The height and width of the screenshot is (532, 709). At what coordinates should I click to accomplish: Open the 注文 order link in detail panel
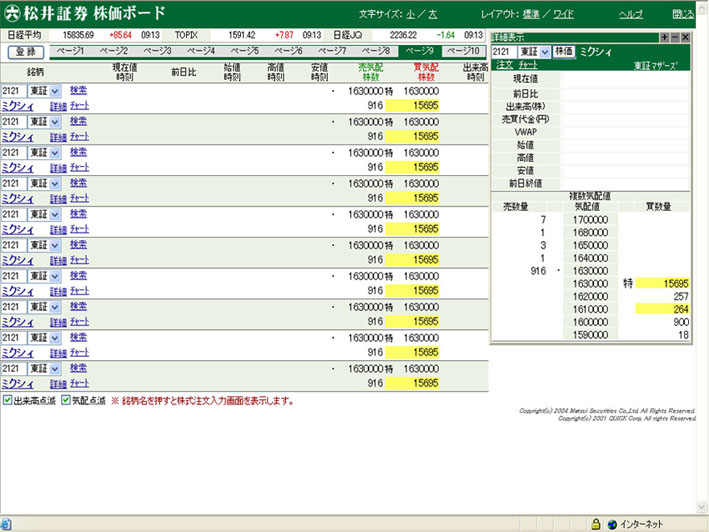(x=505, y=65)
